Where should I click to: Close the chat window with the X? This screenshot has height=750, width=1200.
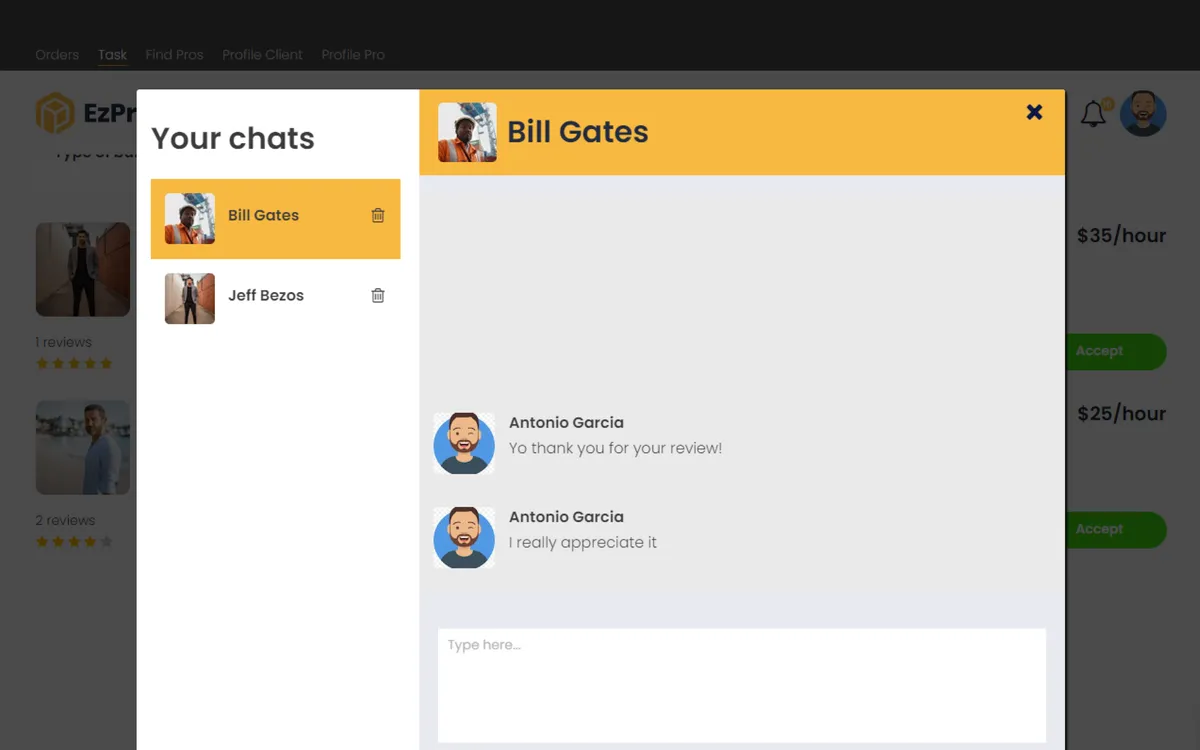coord(1035,112)
